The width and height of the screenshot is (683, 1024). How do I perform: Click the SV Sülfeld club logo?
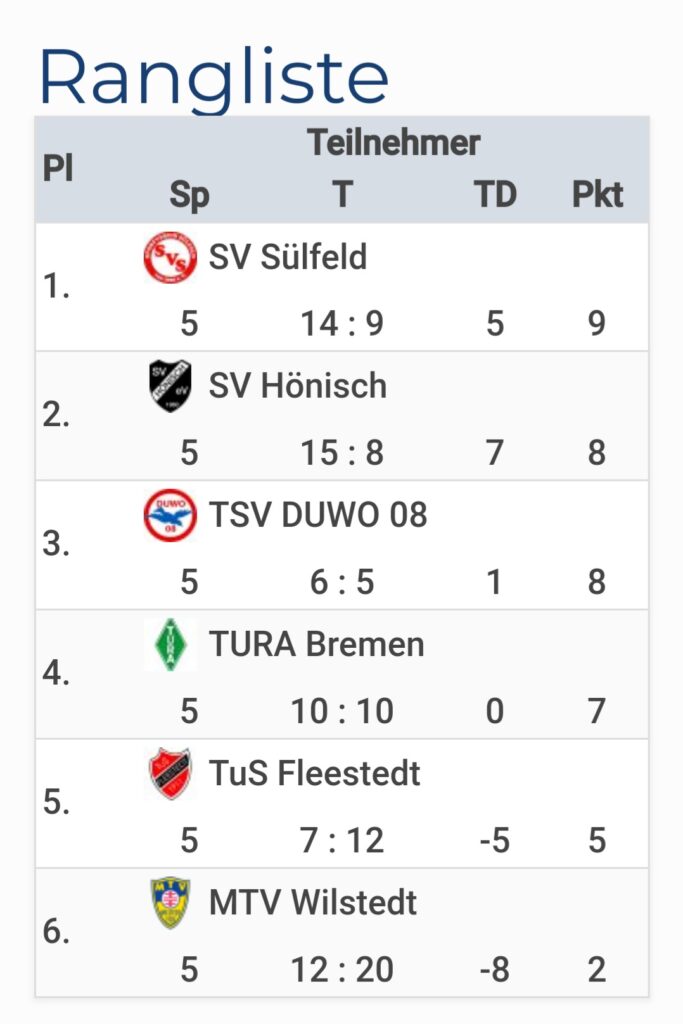(x=170, y=257)
